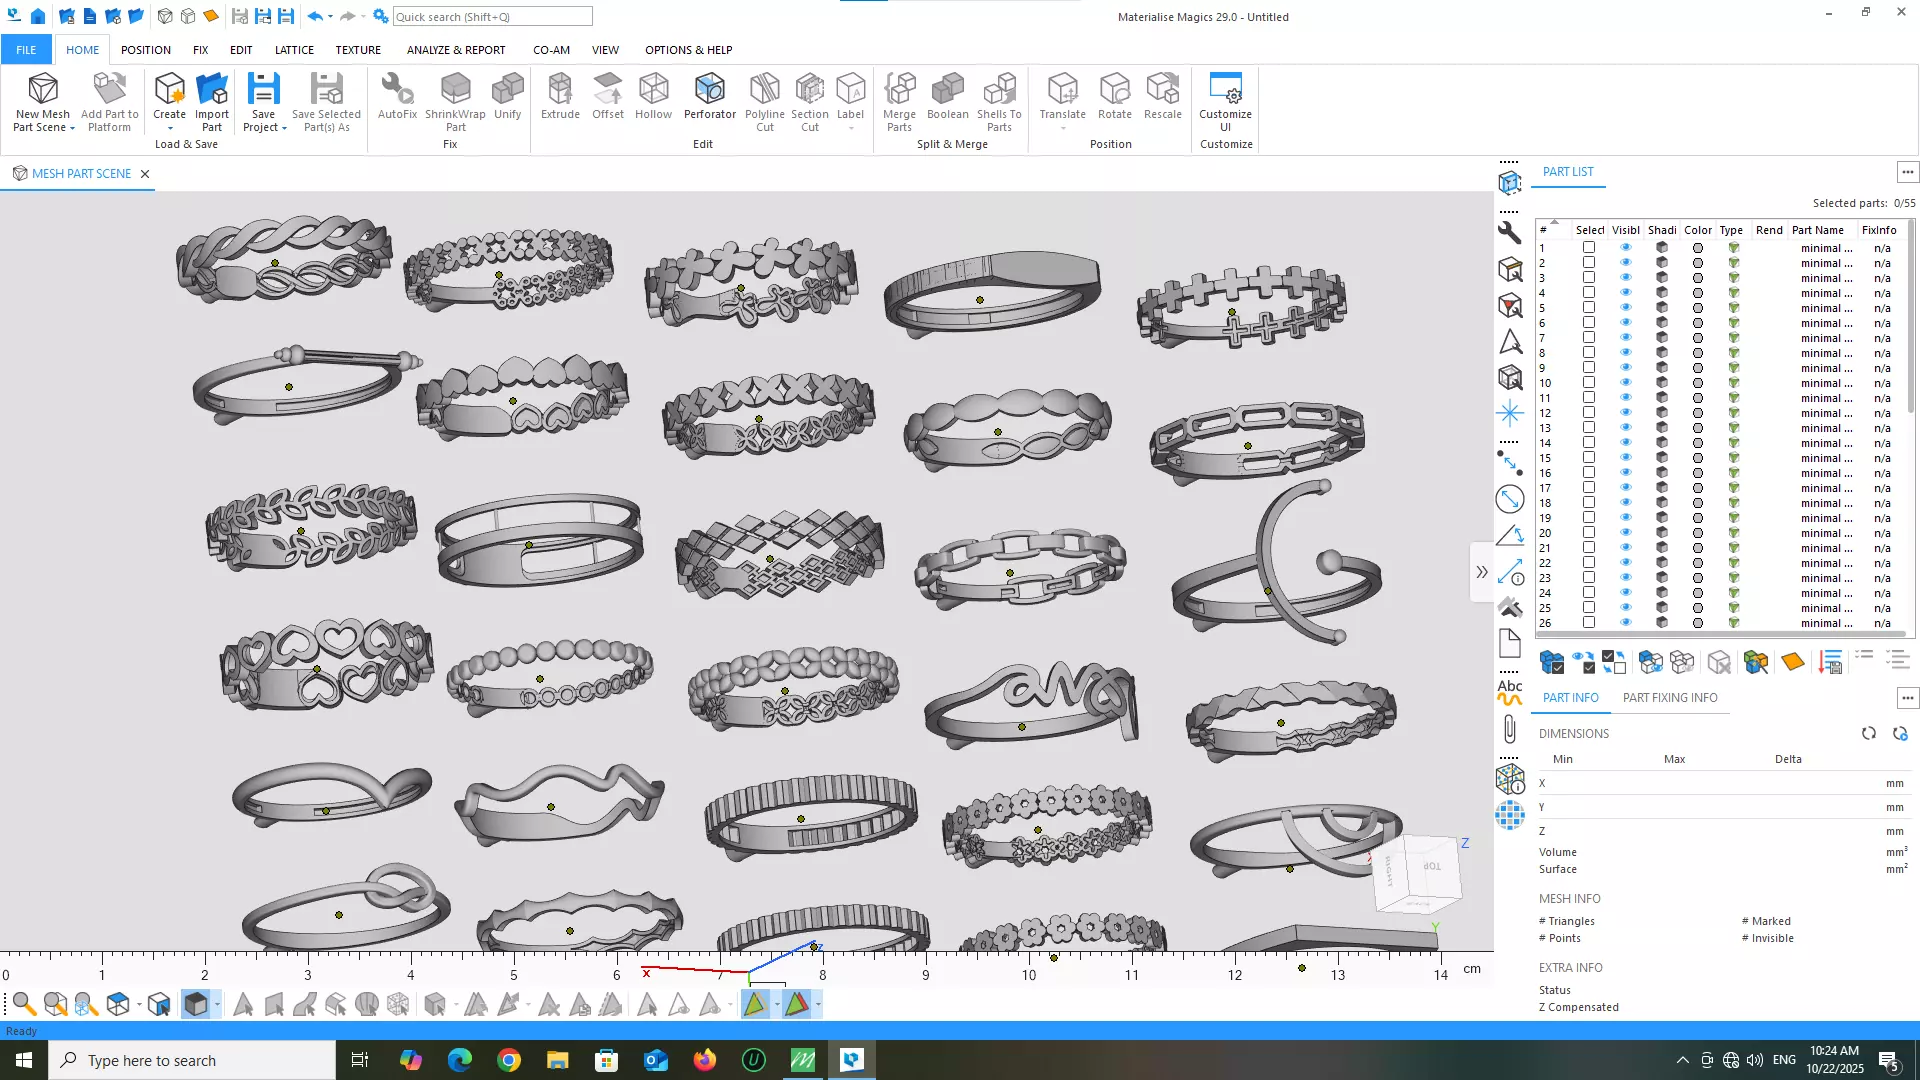The width and height of the screenshot is (1920, 1080).
Task: Click the Quick search input field
Action: tap(492, 16)
